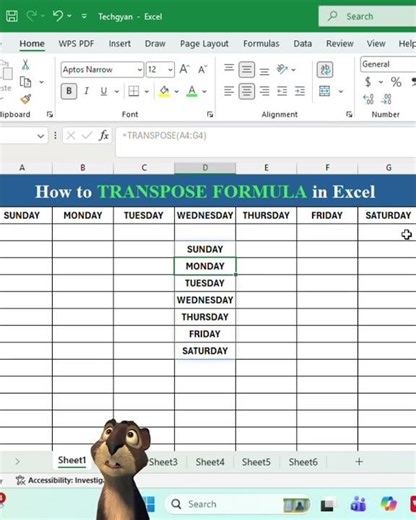Open Customize Quick Access Toolbar arrow
Viewport: 416px width, 520px height.
84,16
